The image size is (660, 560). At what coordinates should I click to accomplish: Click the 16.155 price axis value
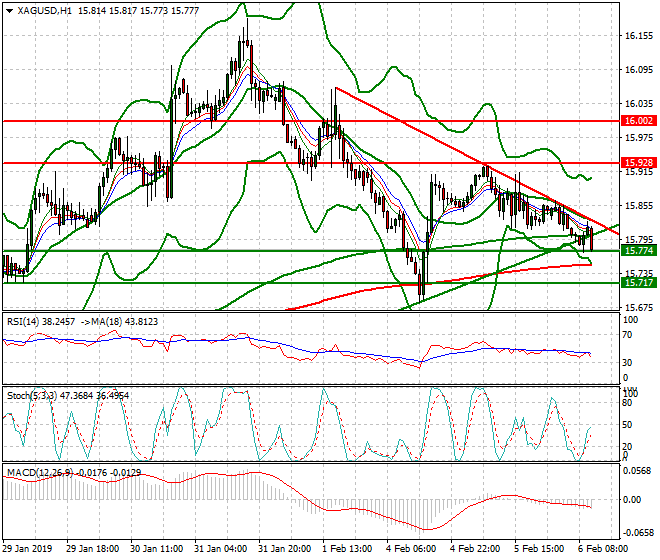pos(639,36)
